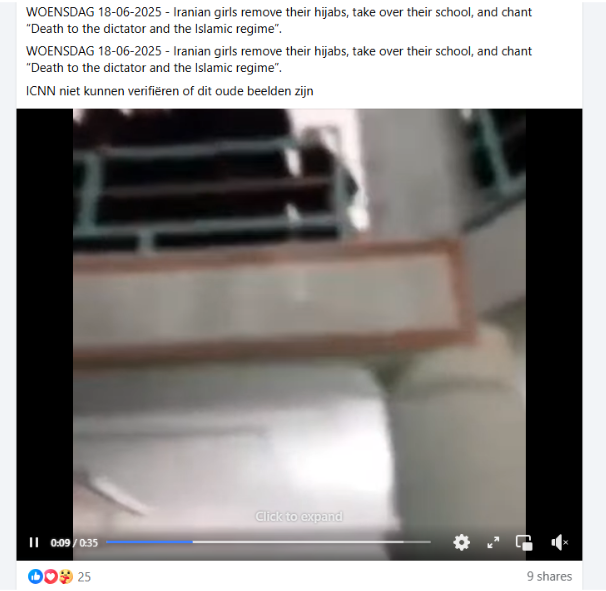Jump ahead on the unplayed progress bar

coord(312,542)
